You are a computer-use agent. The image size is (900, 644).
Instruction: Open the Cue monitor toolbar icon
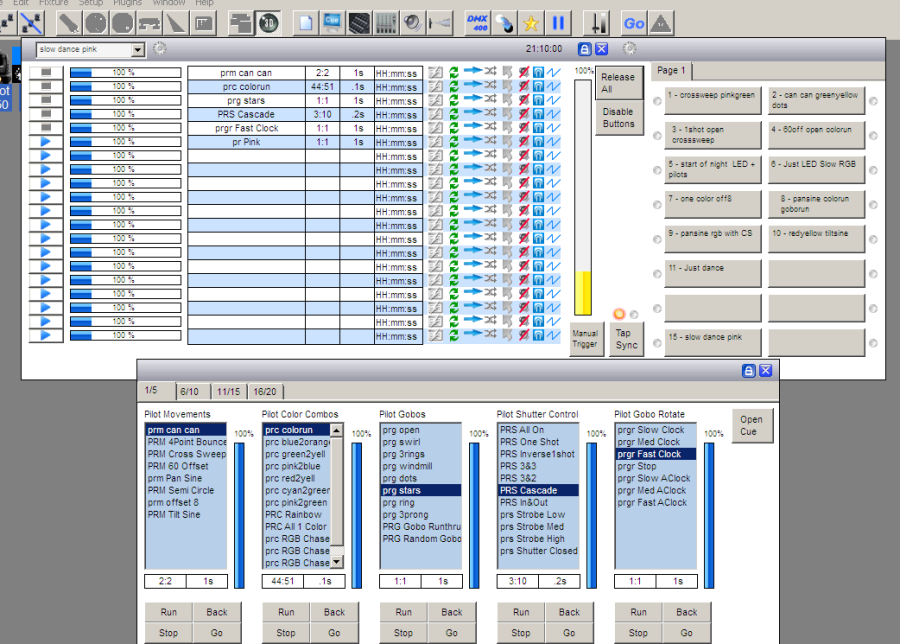(332, 24)
